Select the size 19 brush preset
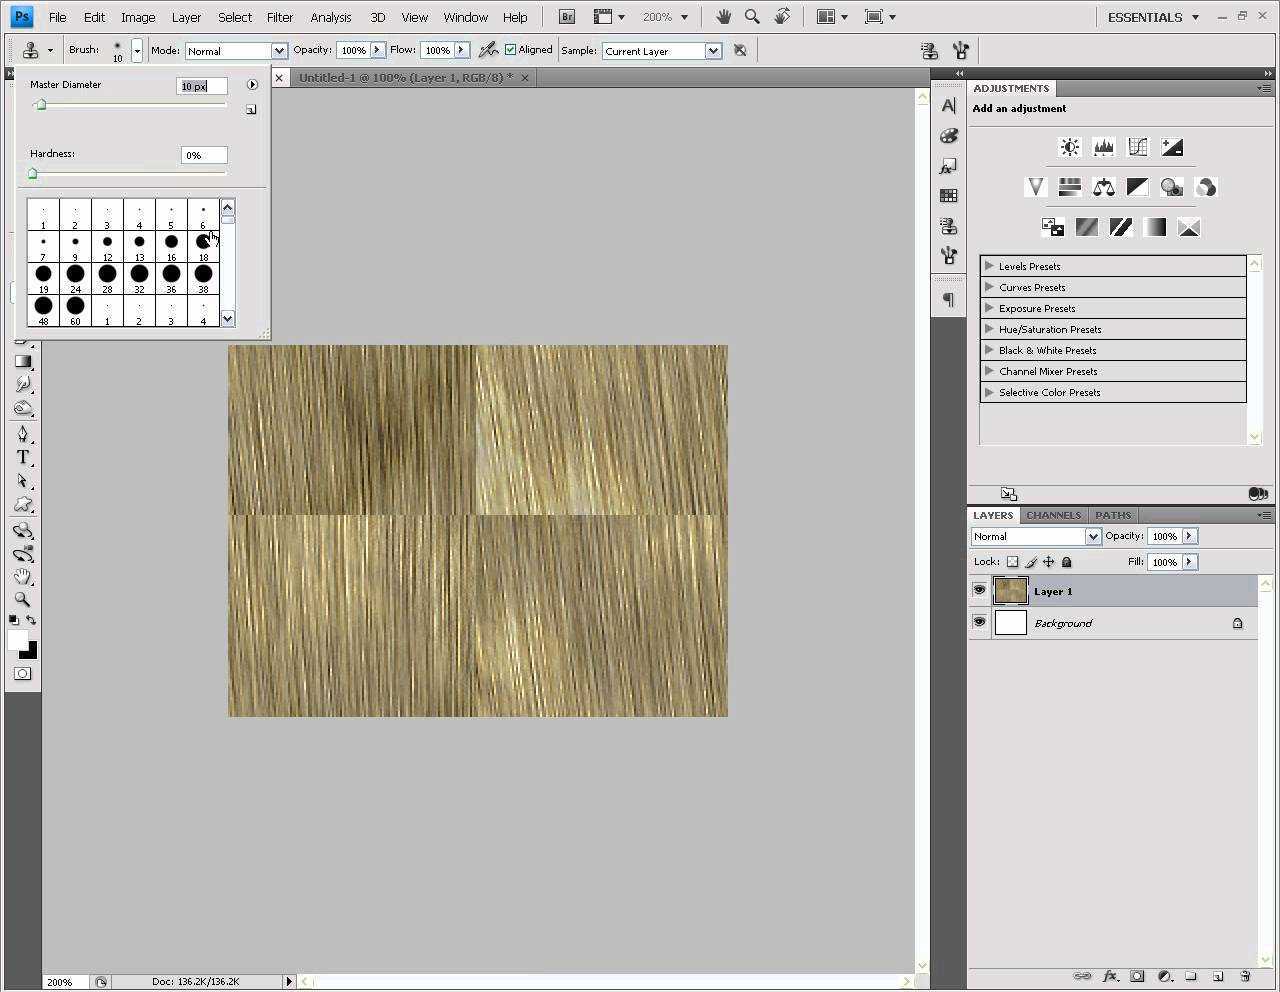 [43, 278]
